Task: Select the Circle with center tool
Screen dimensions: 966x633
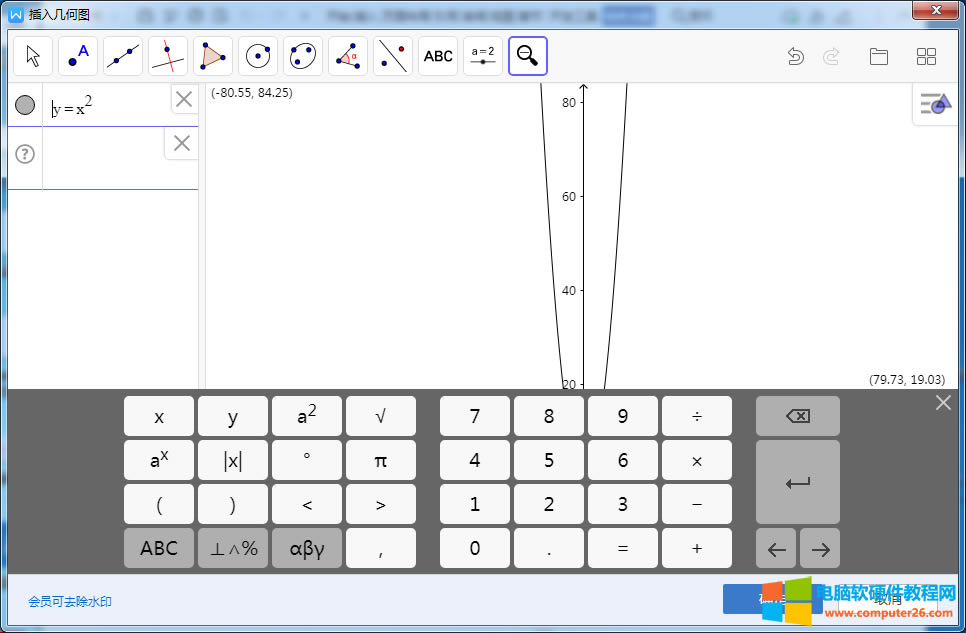Action: (258, 57)
